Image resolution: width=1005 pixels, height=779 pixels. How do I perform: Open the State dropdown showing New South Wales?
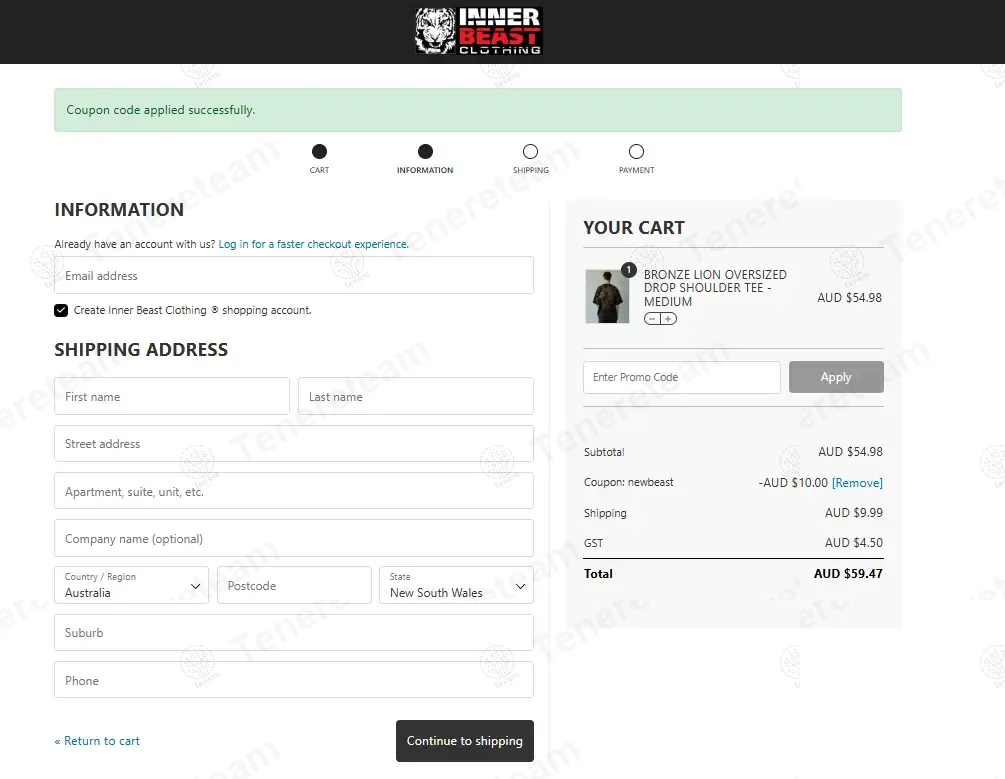pyautogui.click(x=456, y=585)
